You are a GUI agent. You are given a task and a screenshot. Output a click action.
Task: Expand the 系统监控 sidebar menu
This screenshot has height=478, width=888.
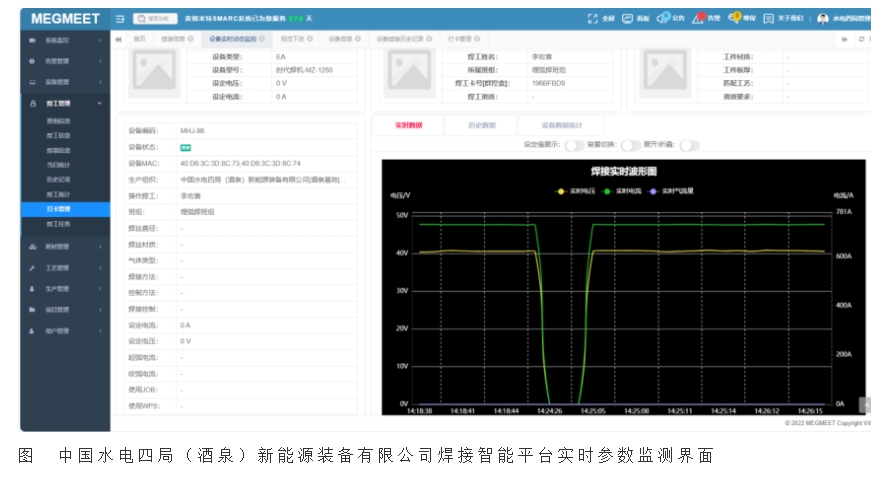65,40
